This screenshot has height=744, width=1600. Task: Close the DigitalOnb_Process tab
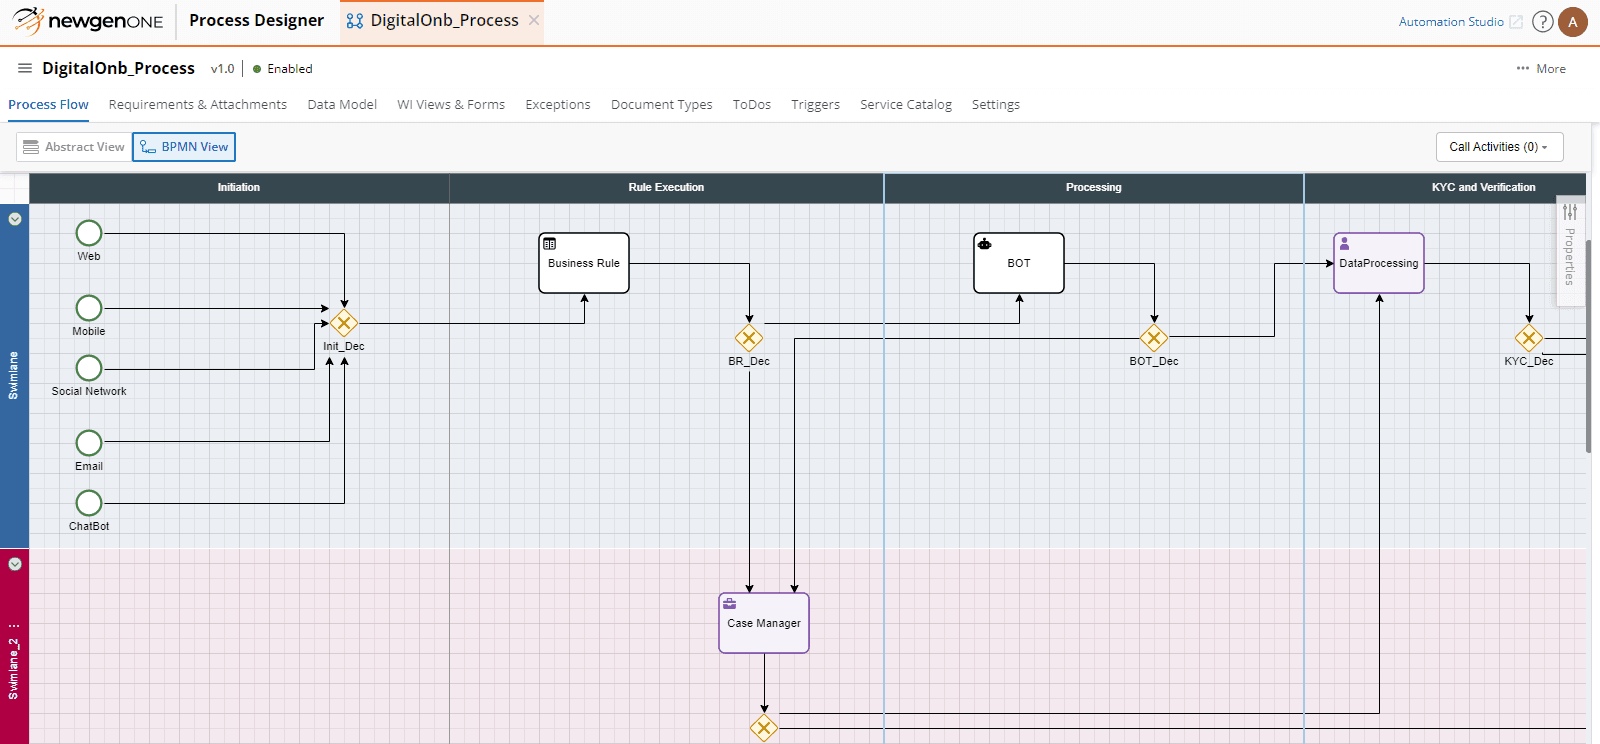(534, 20)
